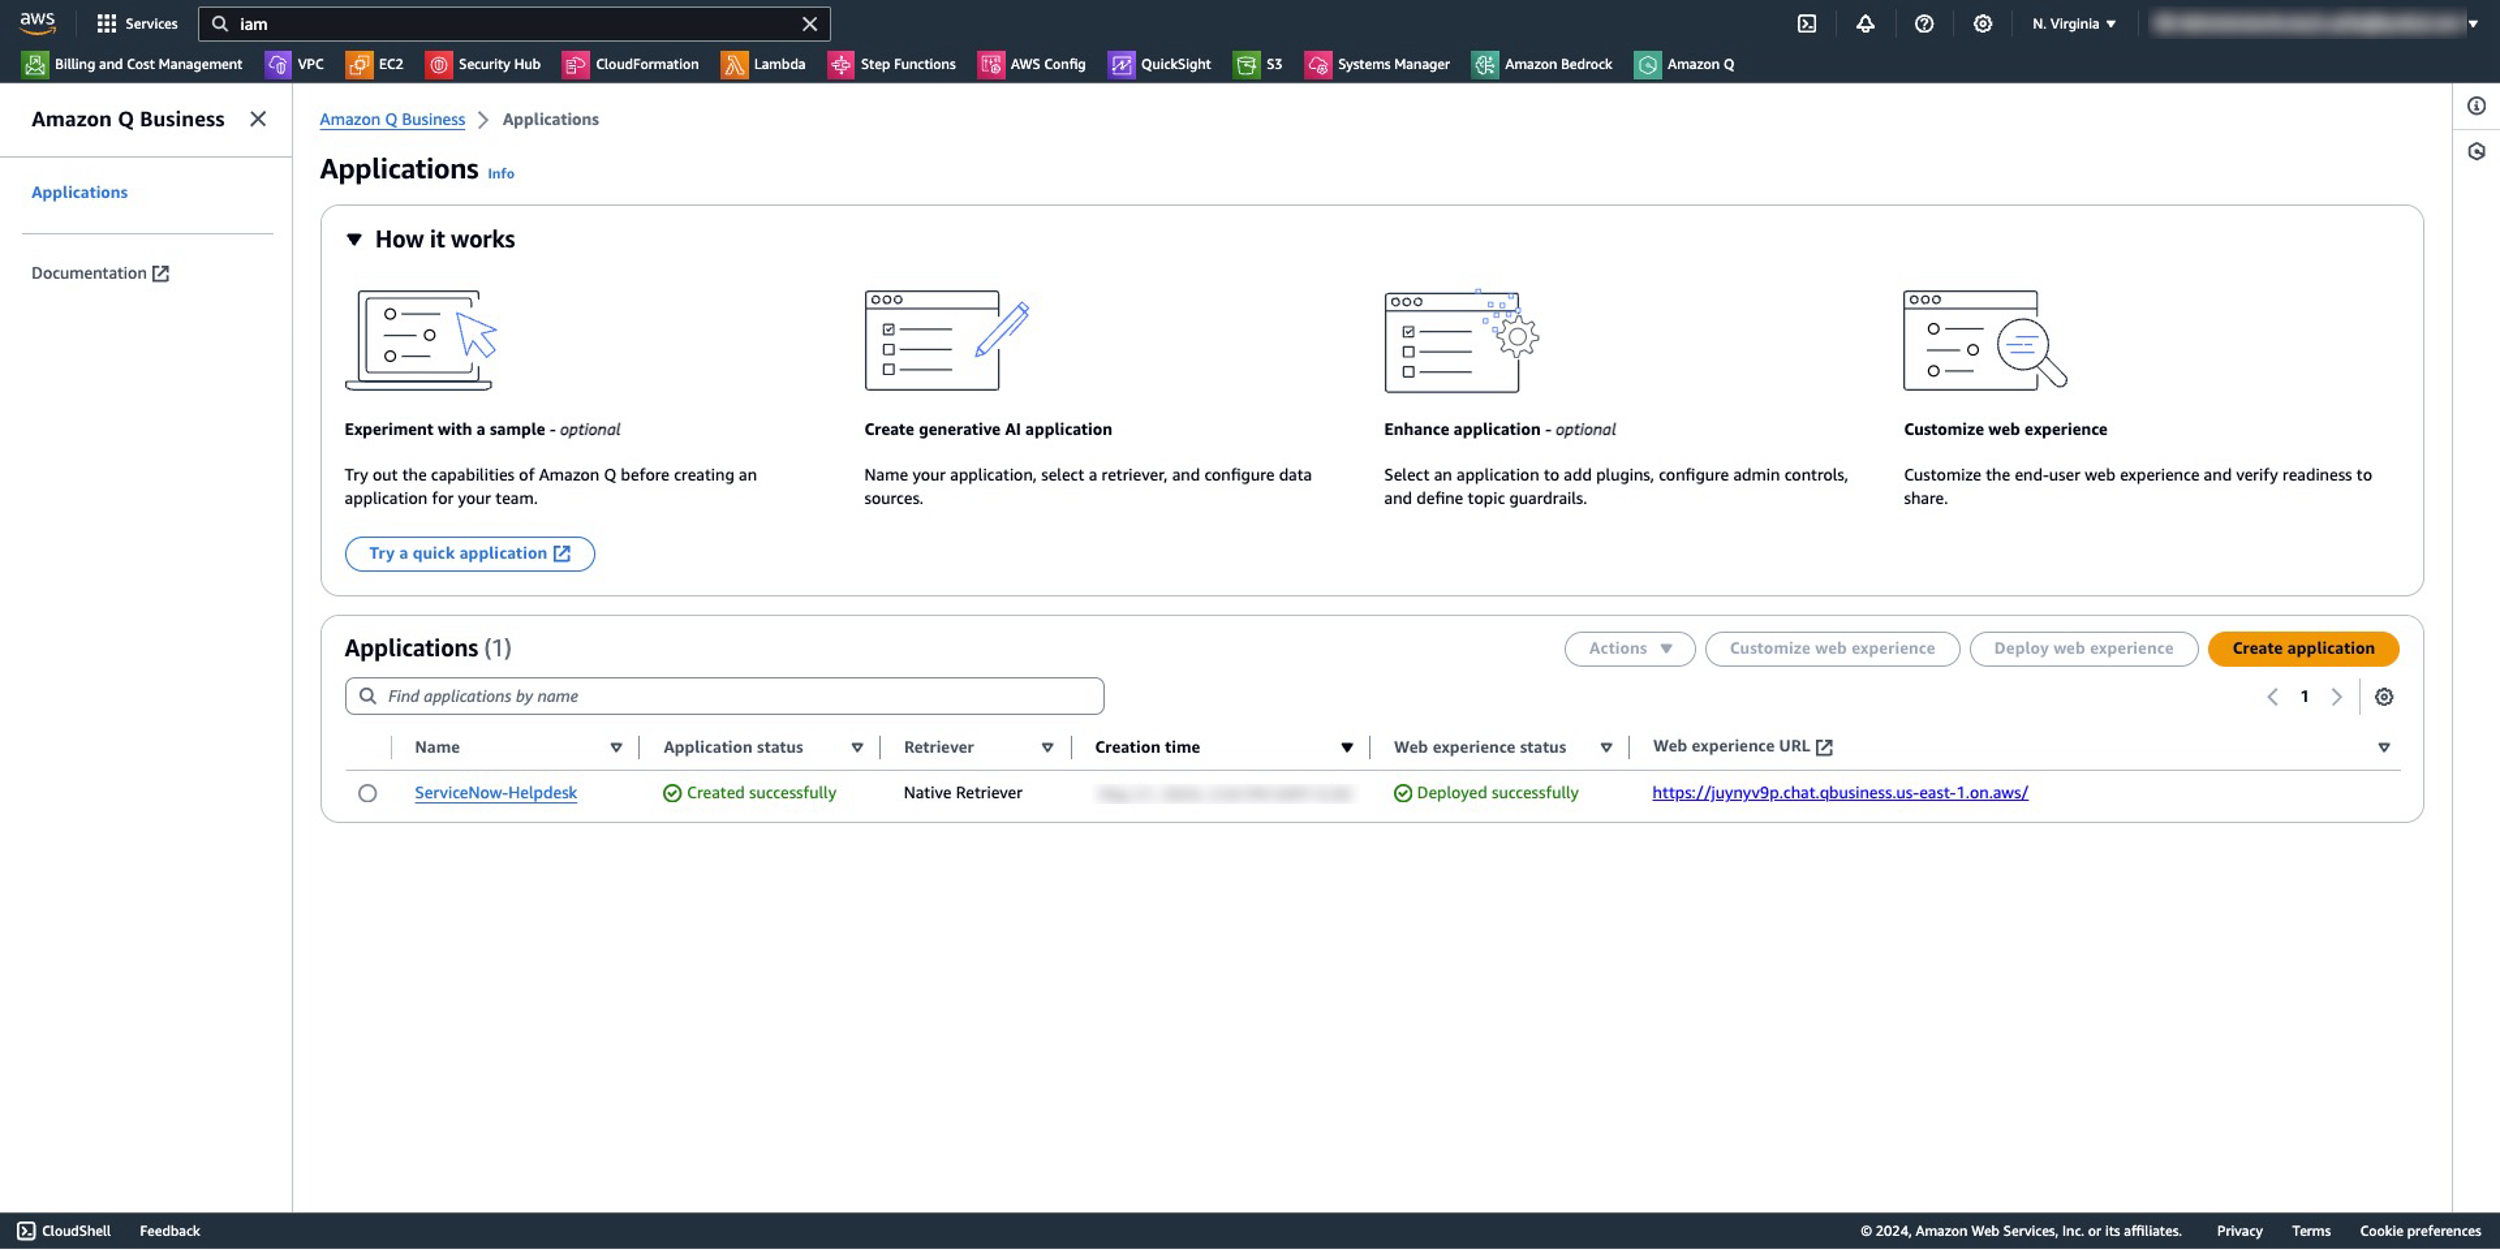Image resolution: width=2500 pixels, height=1250 pixels.
Task: Click the Create application button
Action: (x=2302, y=648)
